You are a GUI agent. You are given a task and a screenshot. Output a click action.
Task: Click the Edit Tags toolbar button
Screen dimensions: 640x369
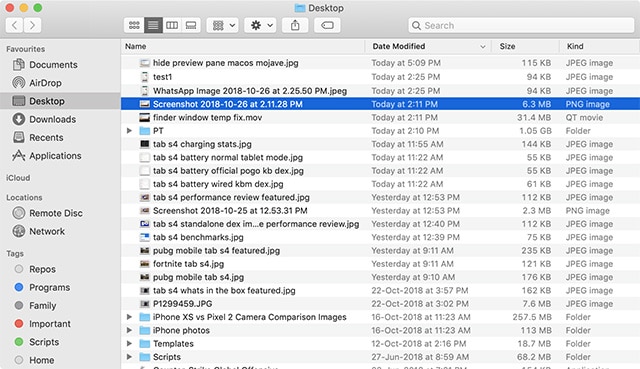(x=327, y=25)
